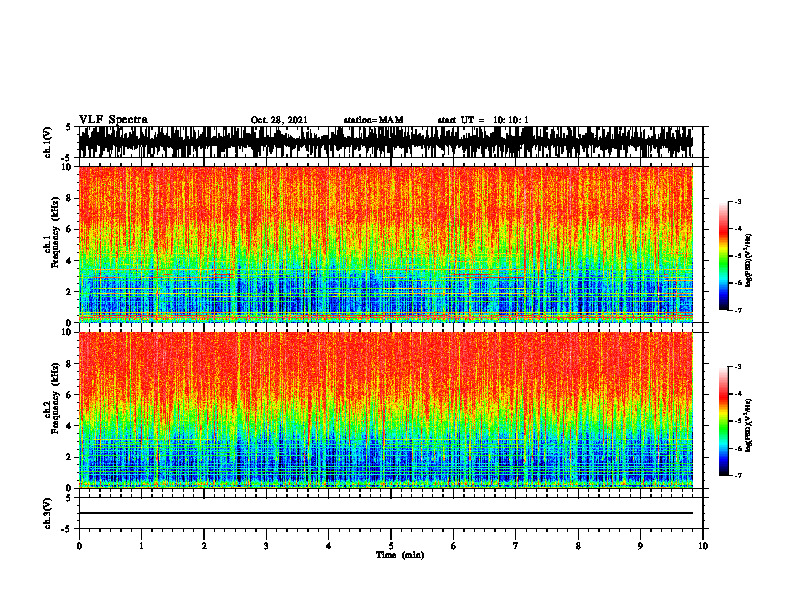Click time axis tick label "0"

click(x=79, y=546)
